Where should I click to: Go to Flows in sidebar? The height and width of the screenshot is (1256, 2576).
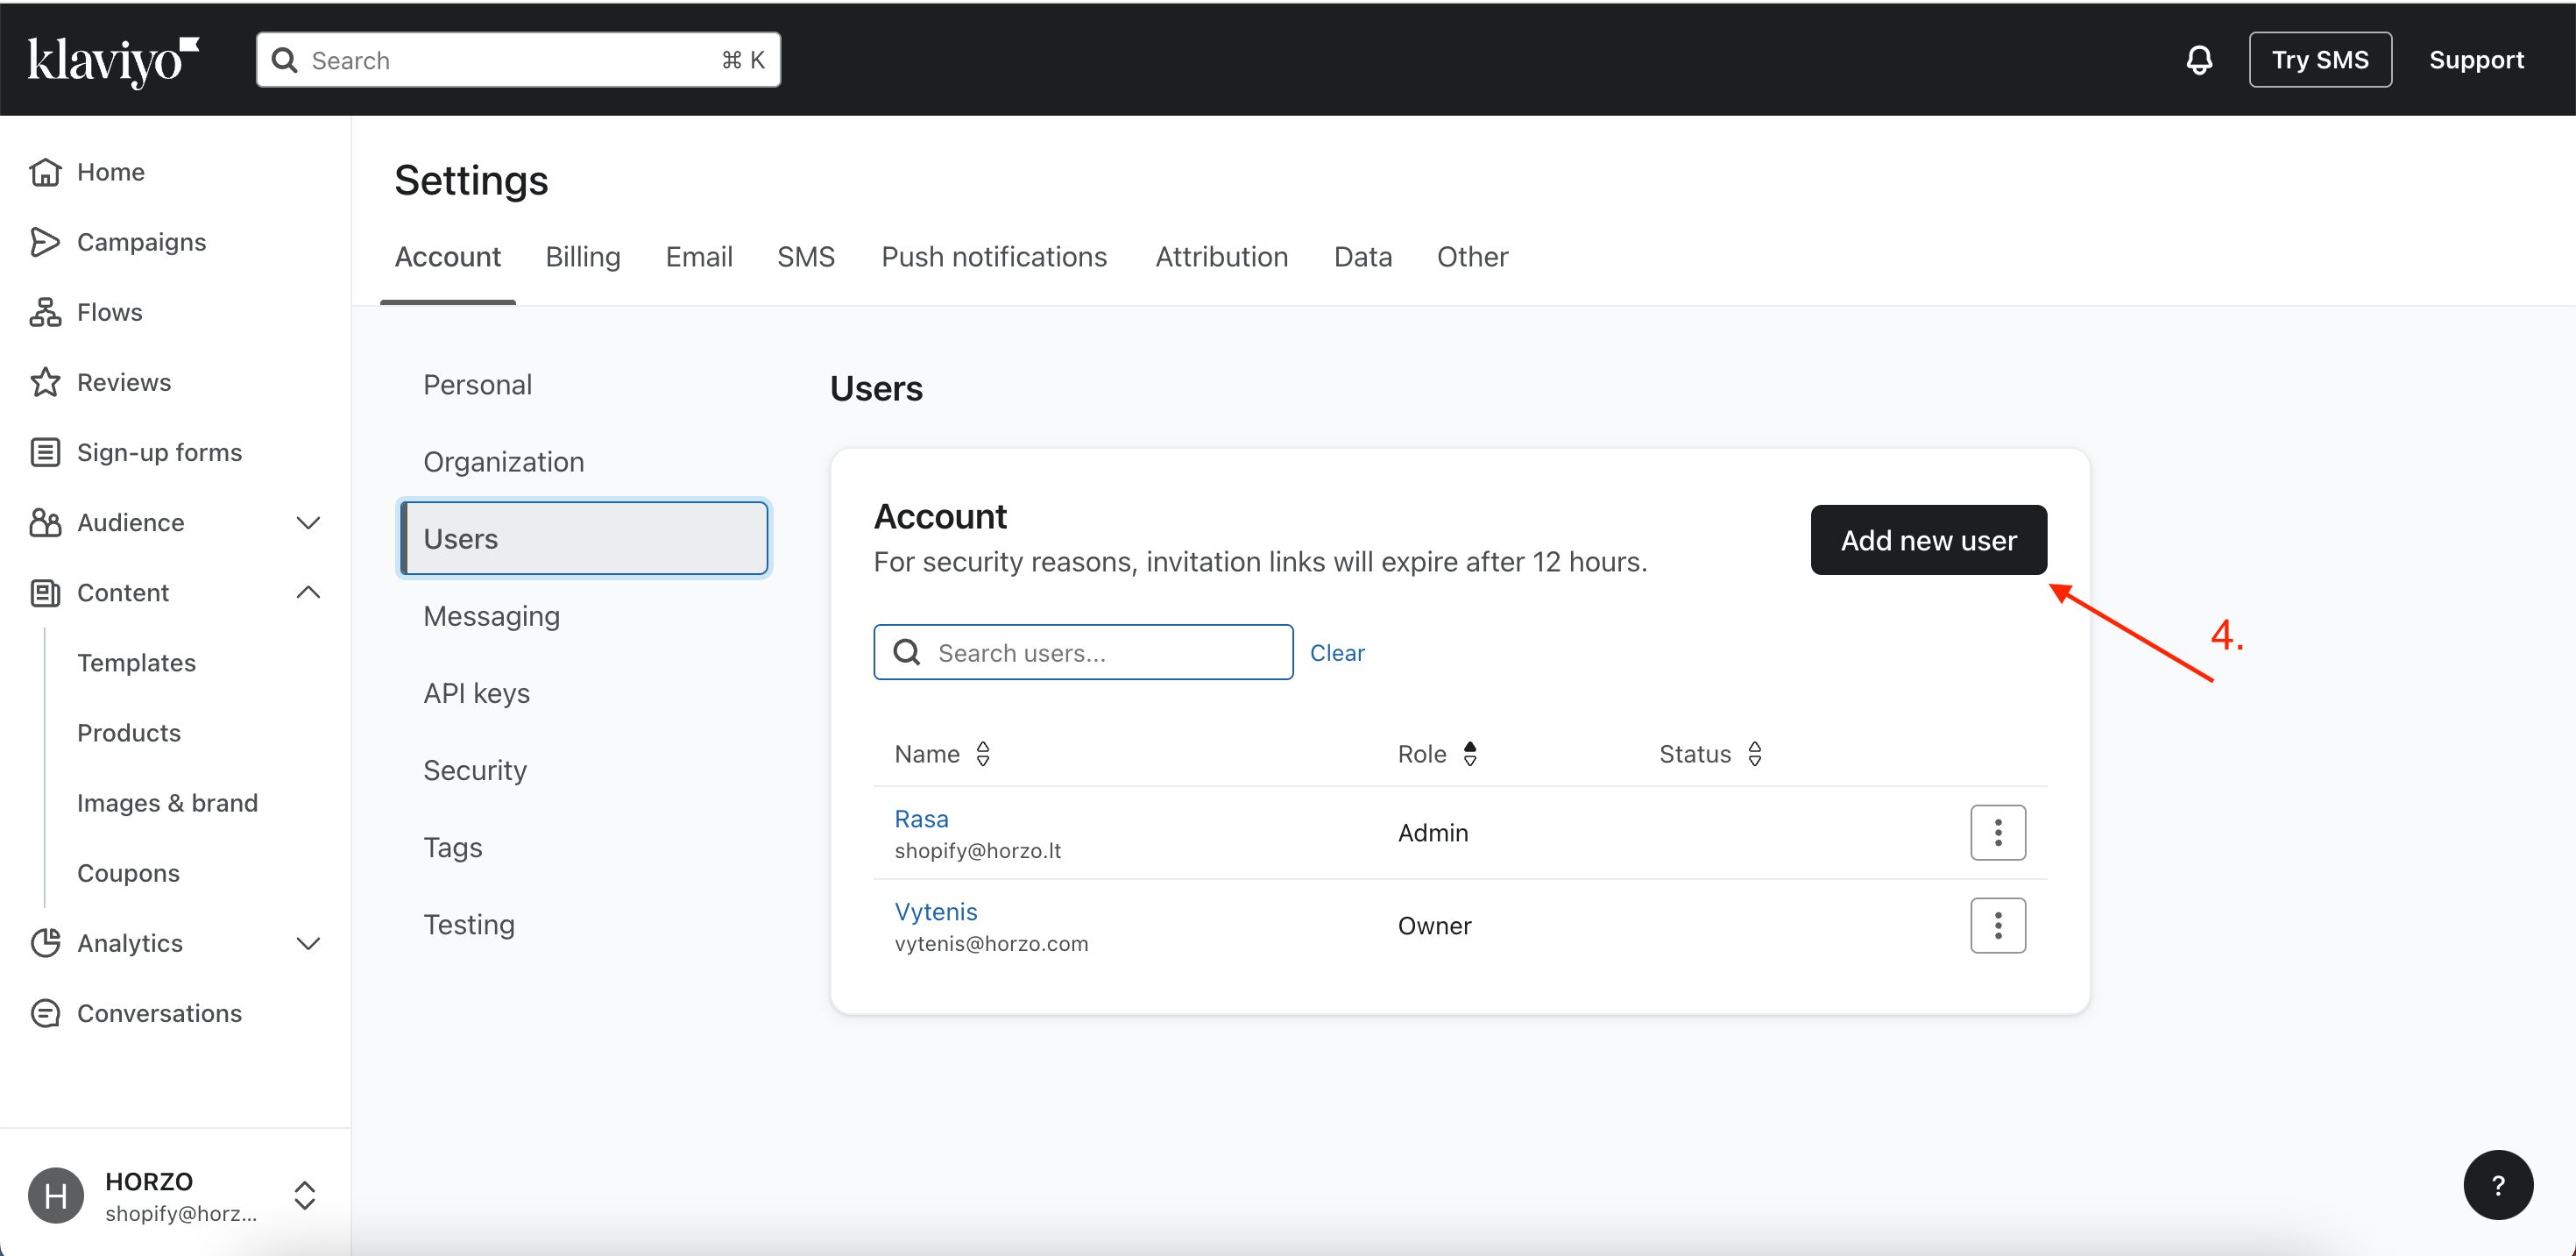(x=109, y=312)
